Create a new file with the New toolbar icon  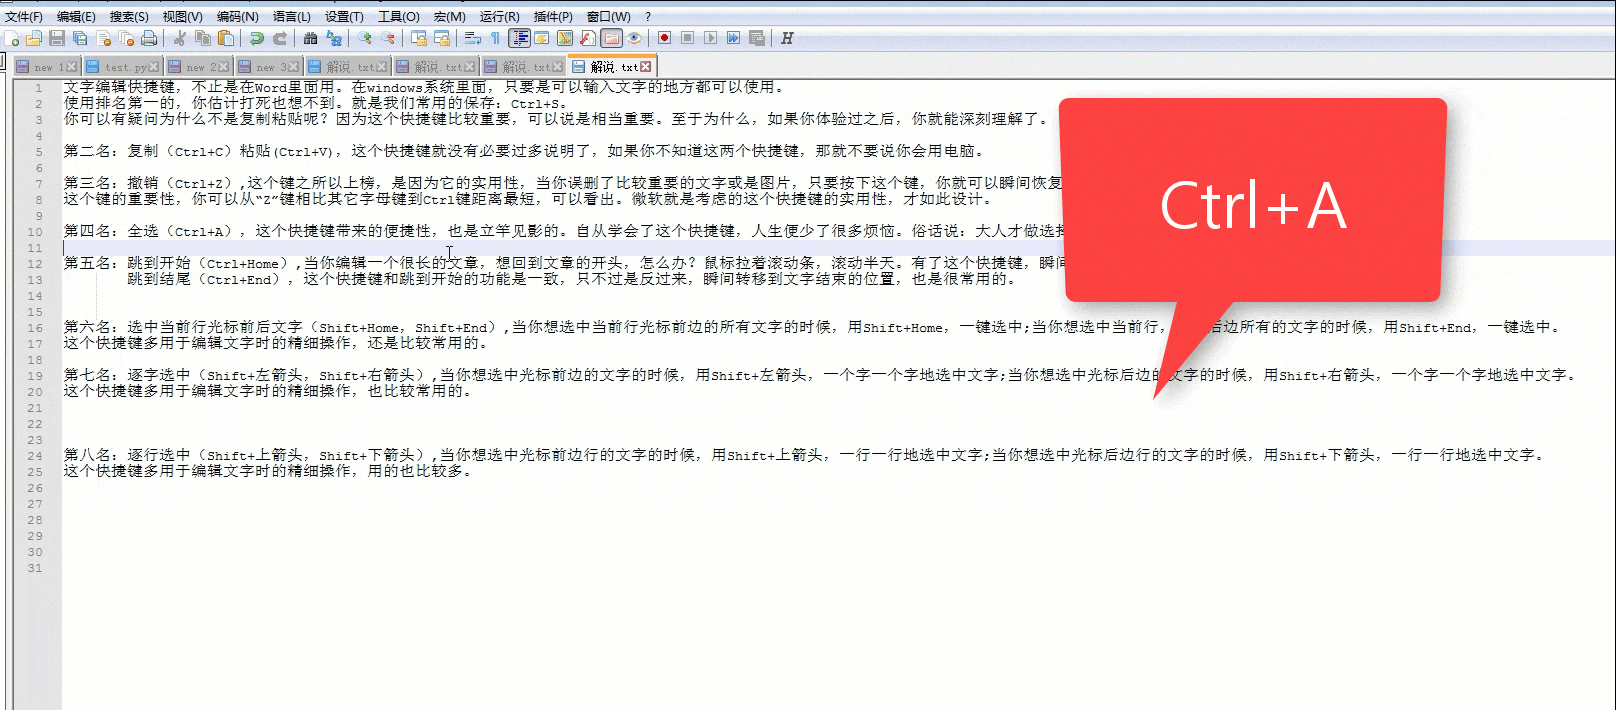(x=12, y=38)
